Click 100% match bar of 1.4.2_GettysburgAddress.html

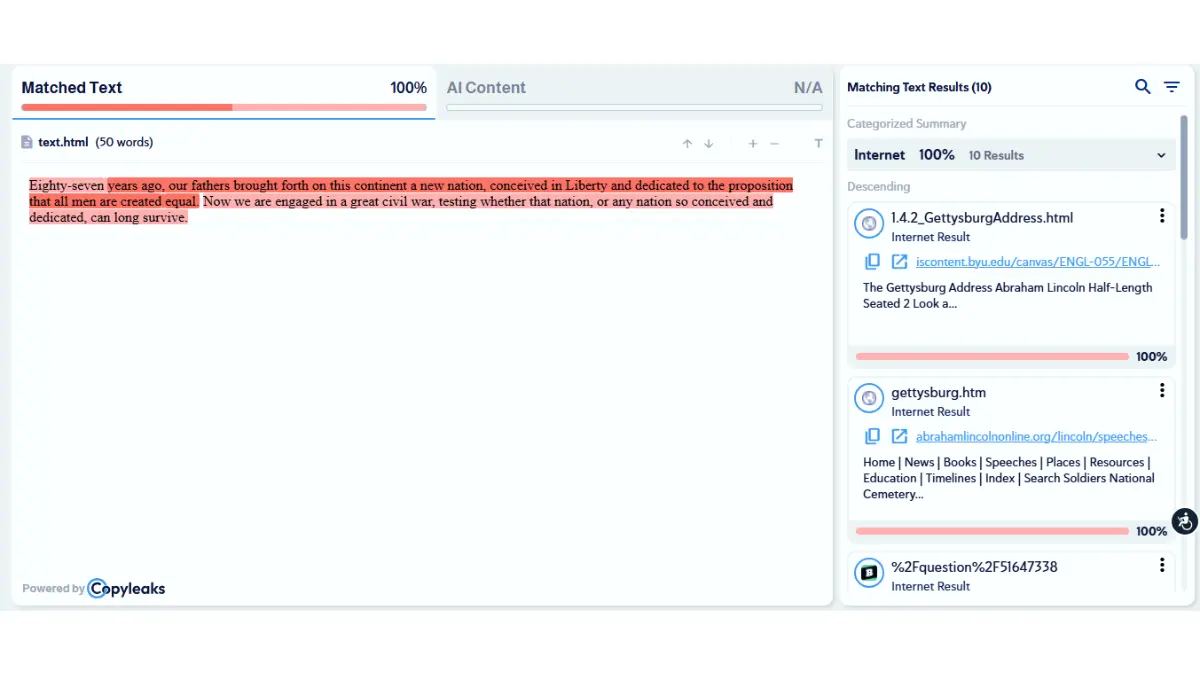(992, 357)
